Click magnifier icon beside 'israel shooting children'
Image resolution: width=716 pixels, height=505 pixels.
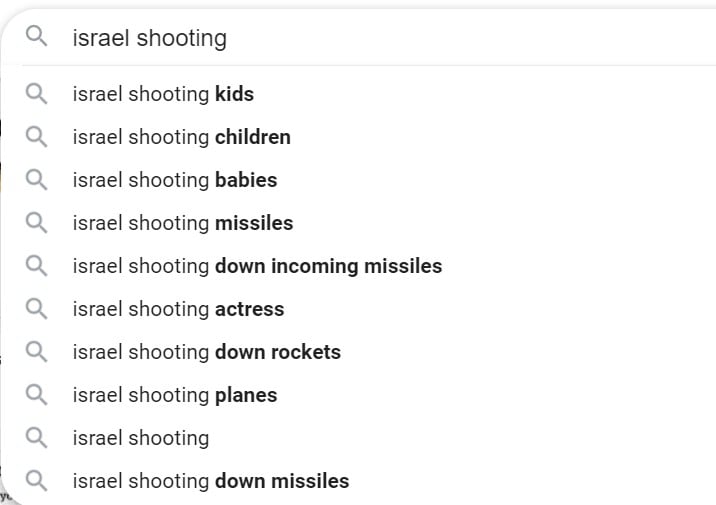coord(37,137)
